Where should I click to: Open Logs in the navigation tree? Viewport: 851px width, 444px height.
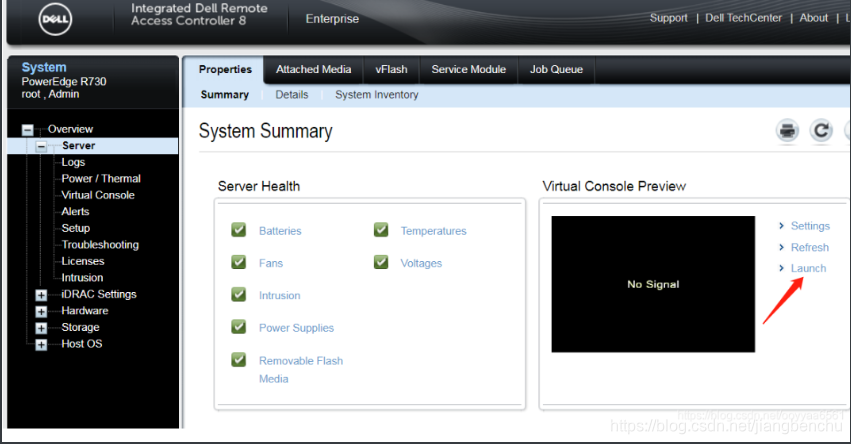click(x=73, y=162)
